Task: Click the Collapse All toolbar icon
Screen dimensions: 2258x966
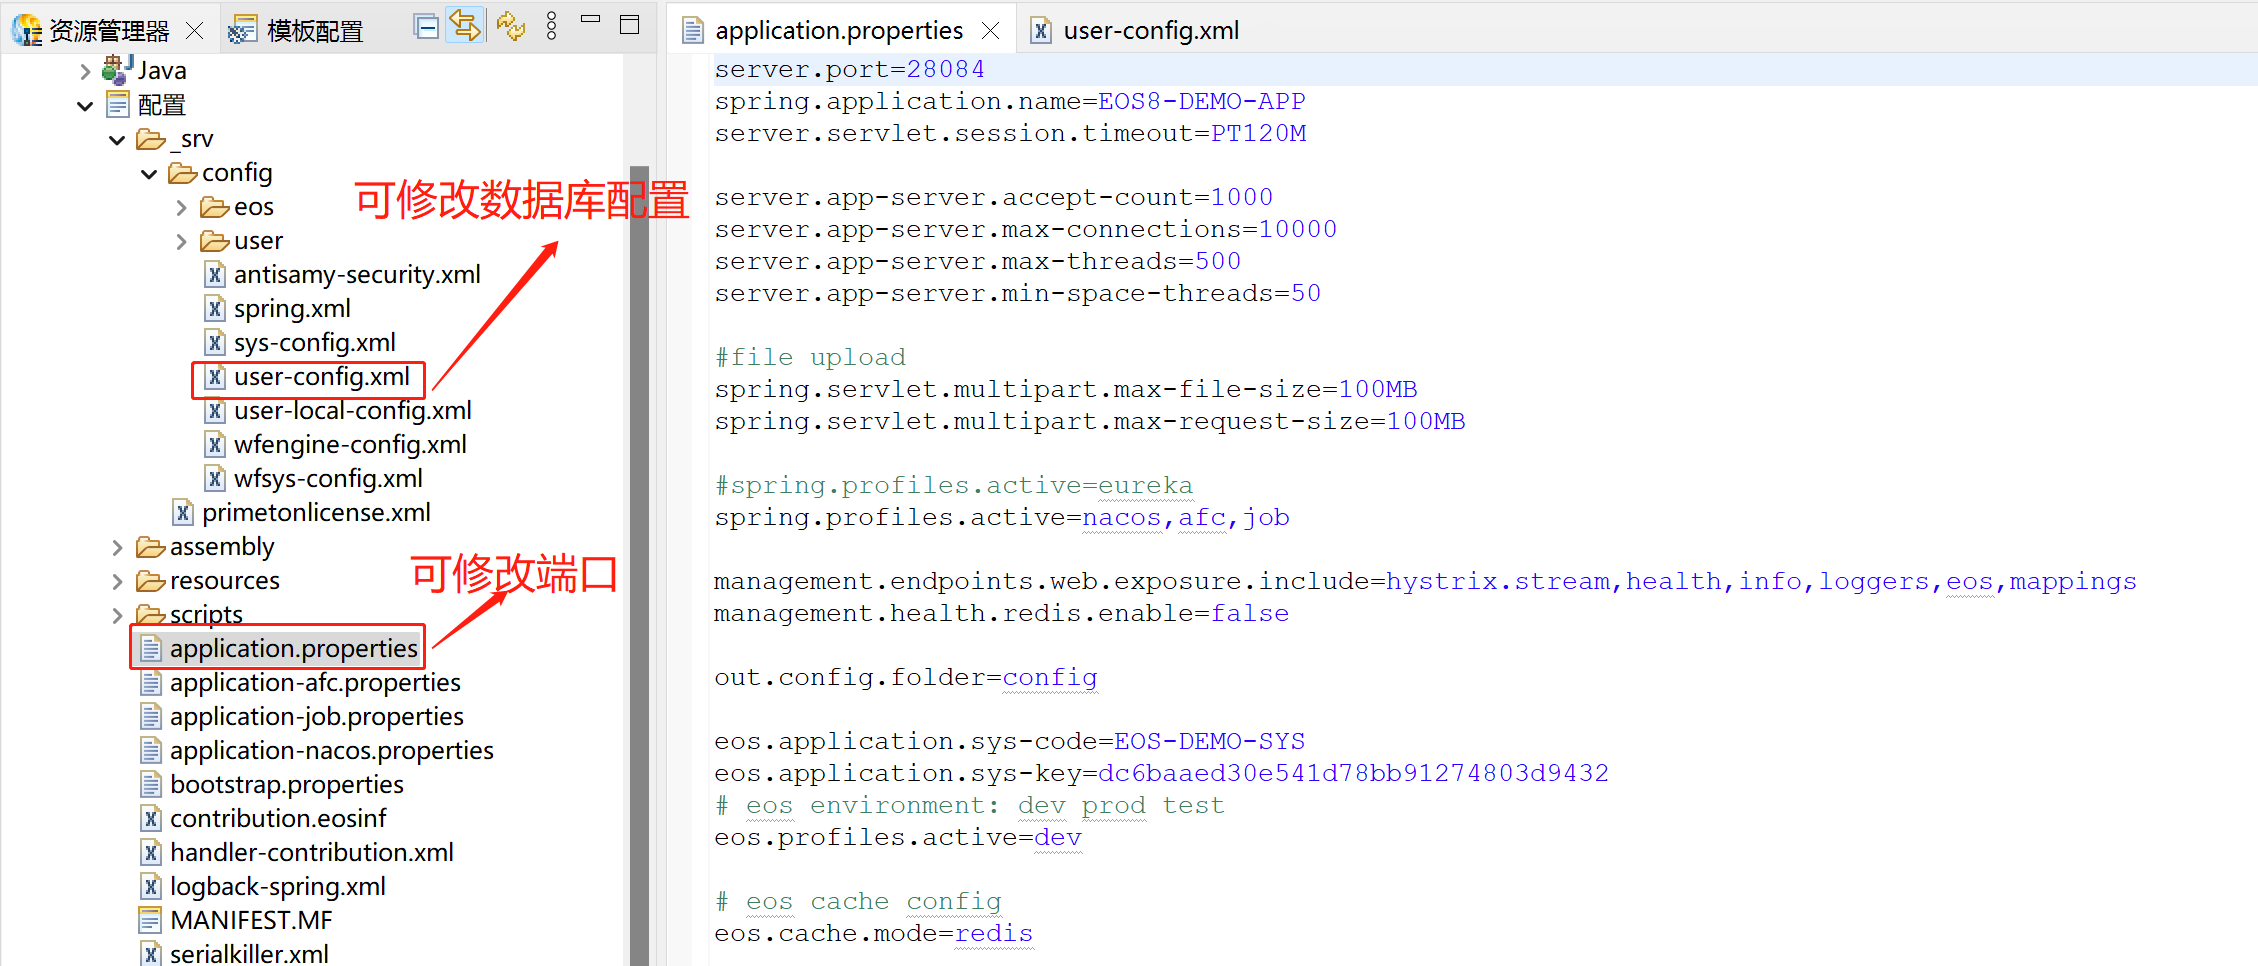Action: pyautogui.click(x=427, y=27)
